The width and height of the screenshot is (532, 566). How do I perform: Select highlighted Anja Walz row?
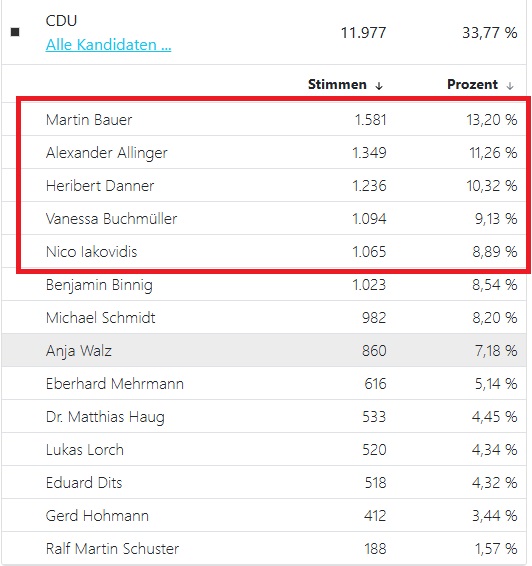click(264, 351)
